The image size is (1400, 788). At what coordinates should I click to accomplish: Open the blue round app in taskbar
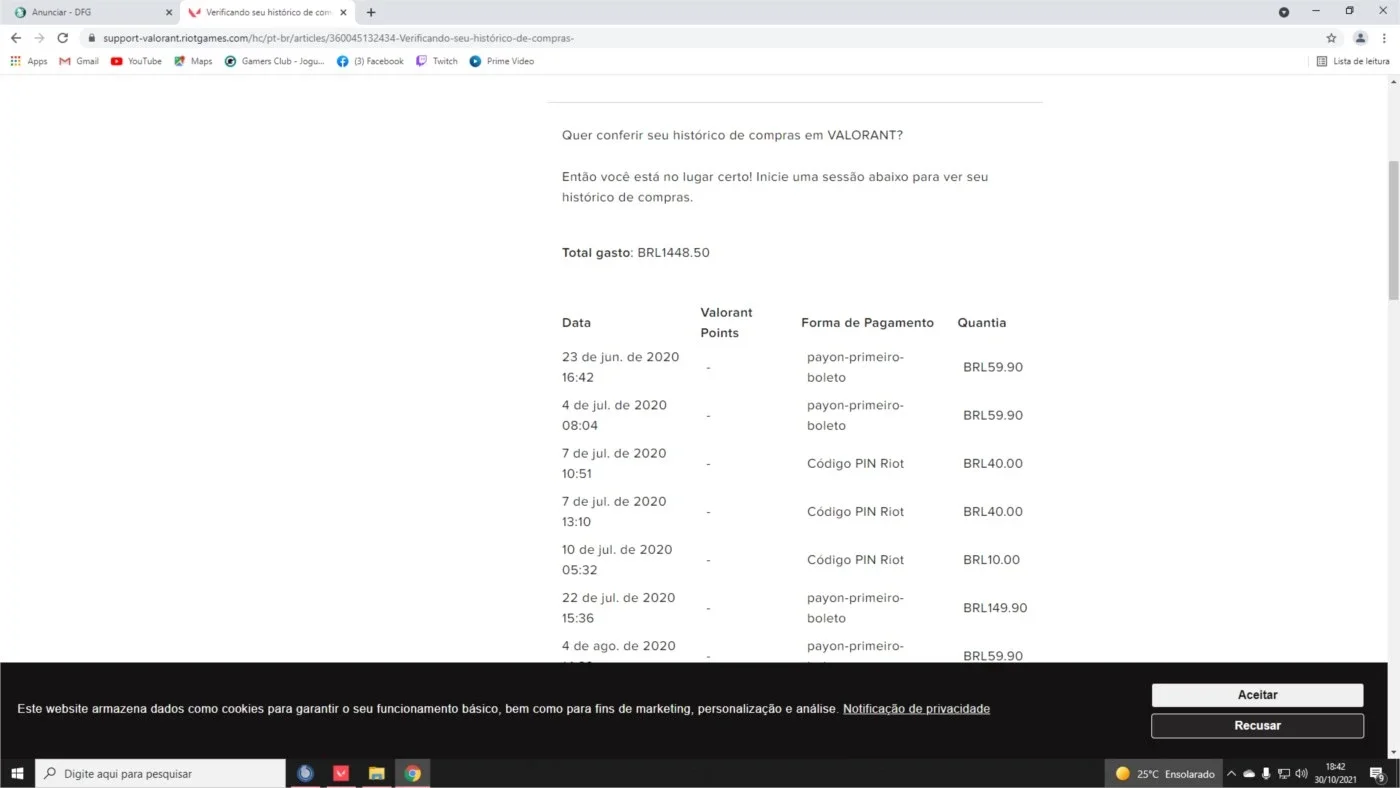[306, 773]
